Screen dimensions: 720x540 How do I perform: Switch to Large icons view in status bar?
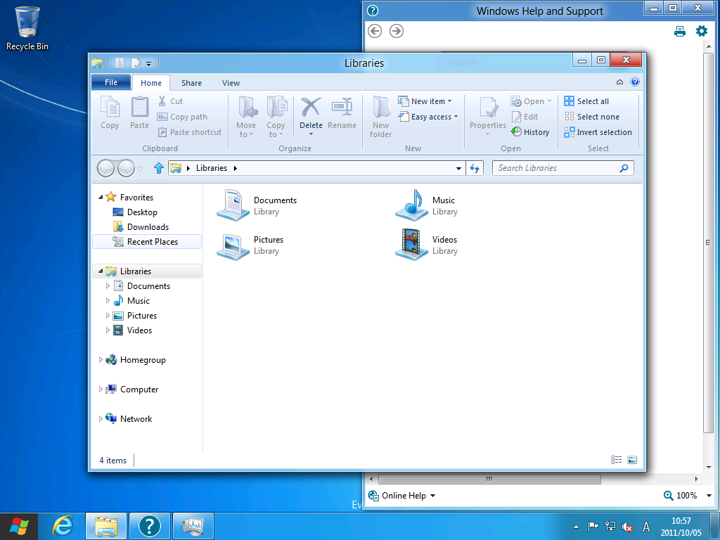point(632,460)
